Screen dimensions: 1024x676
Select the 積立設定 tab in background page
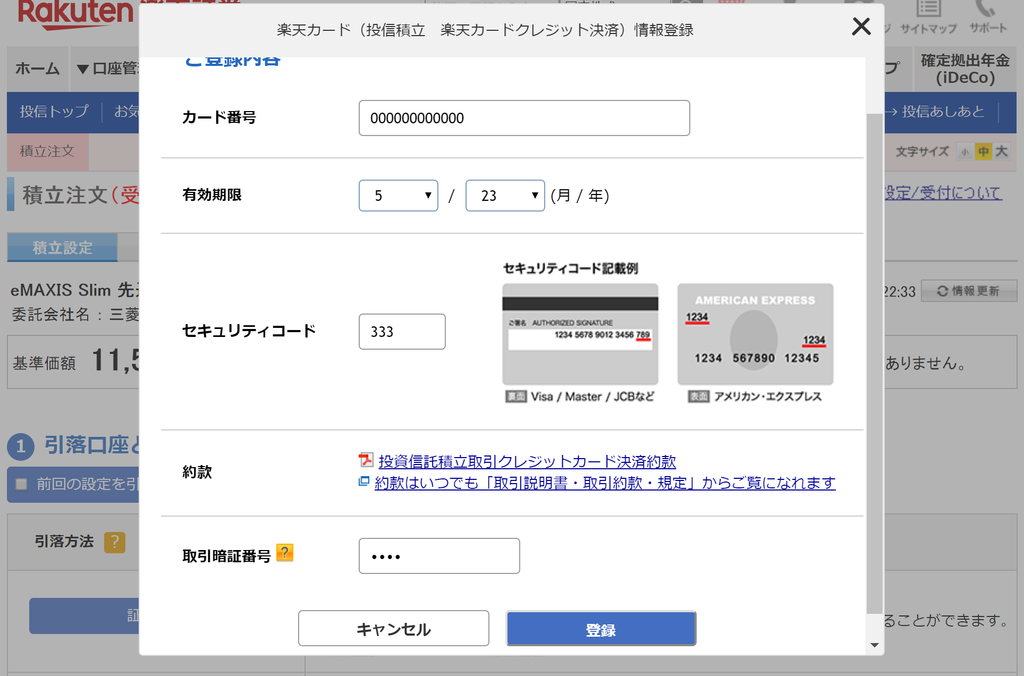[62, 248]
